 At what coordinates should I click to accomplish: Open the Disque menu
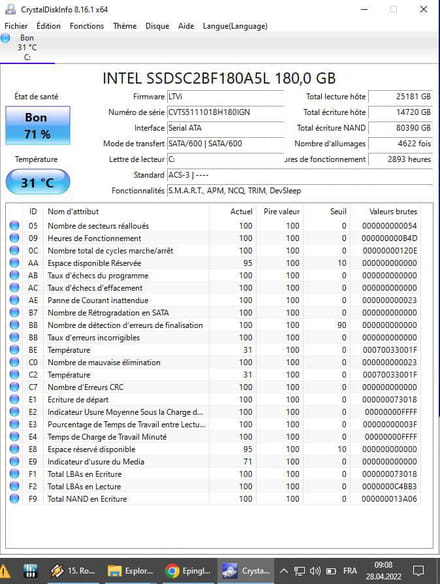157,26
